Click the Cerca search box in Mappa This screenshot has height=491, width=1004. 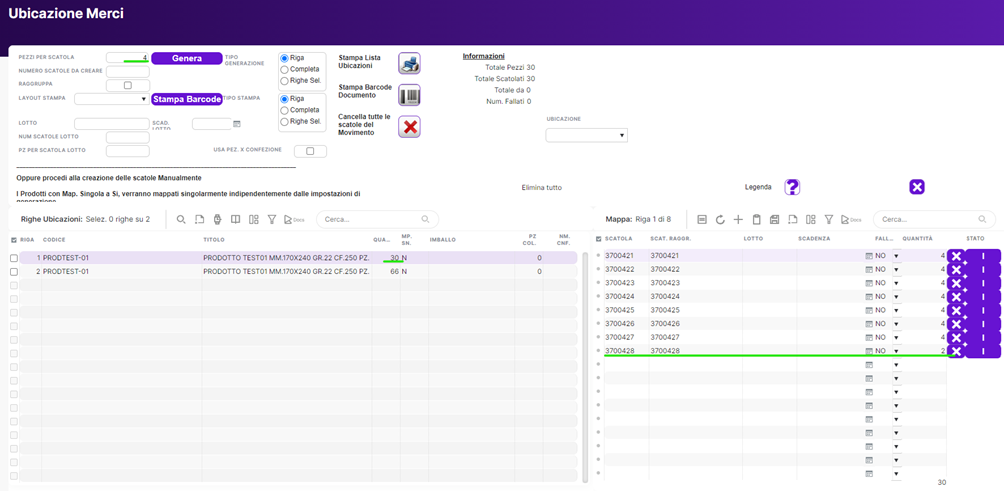(934, 219)
